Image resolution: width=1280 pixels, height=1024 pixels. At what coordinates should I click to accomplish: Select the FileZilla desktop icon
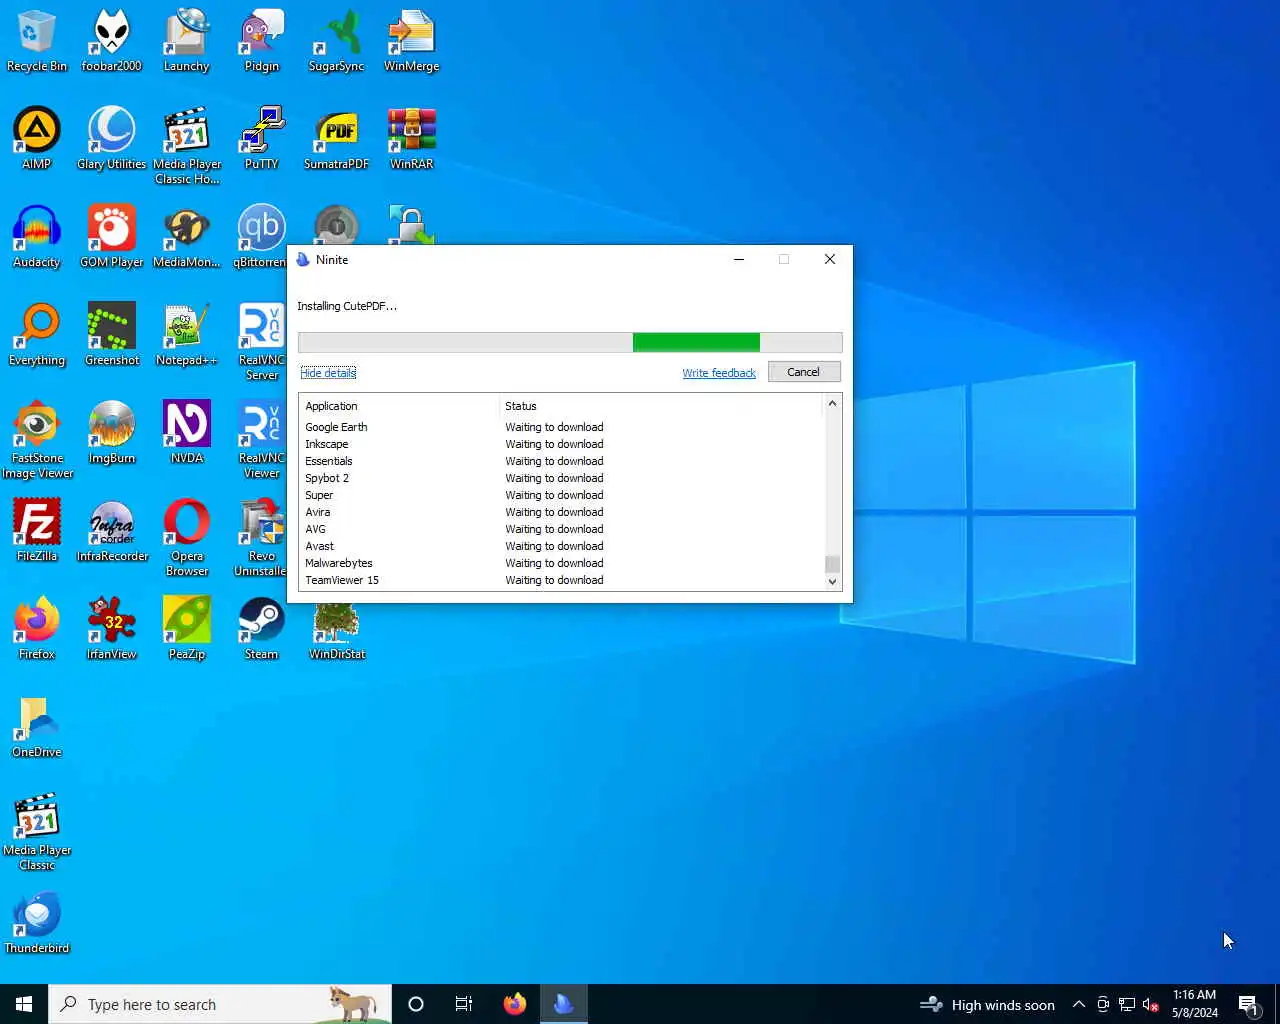[x=37, y=530]
